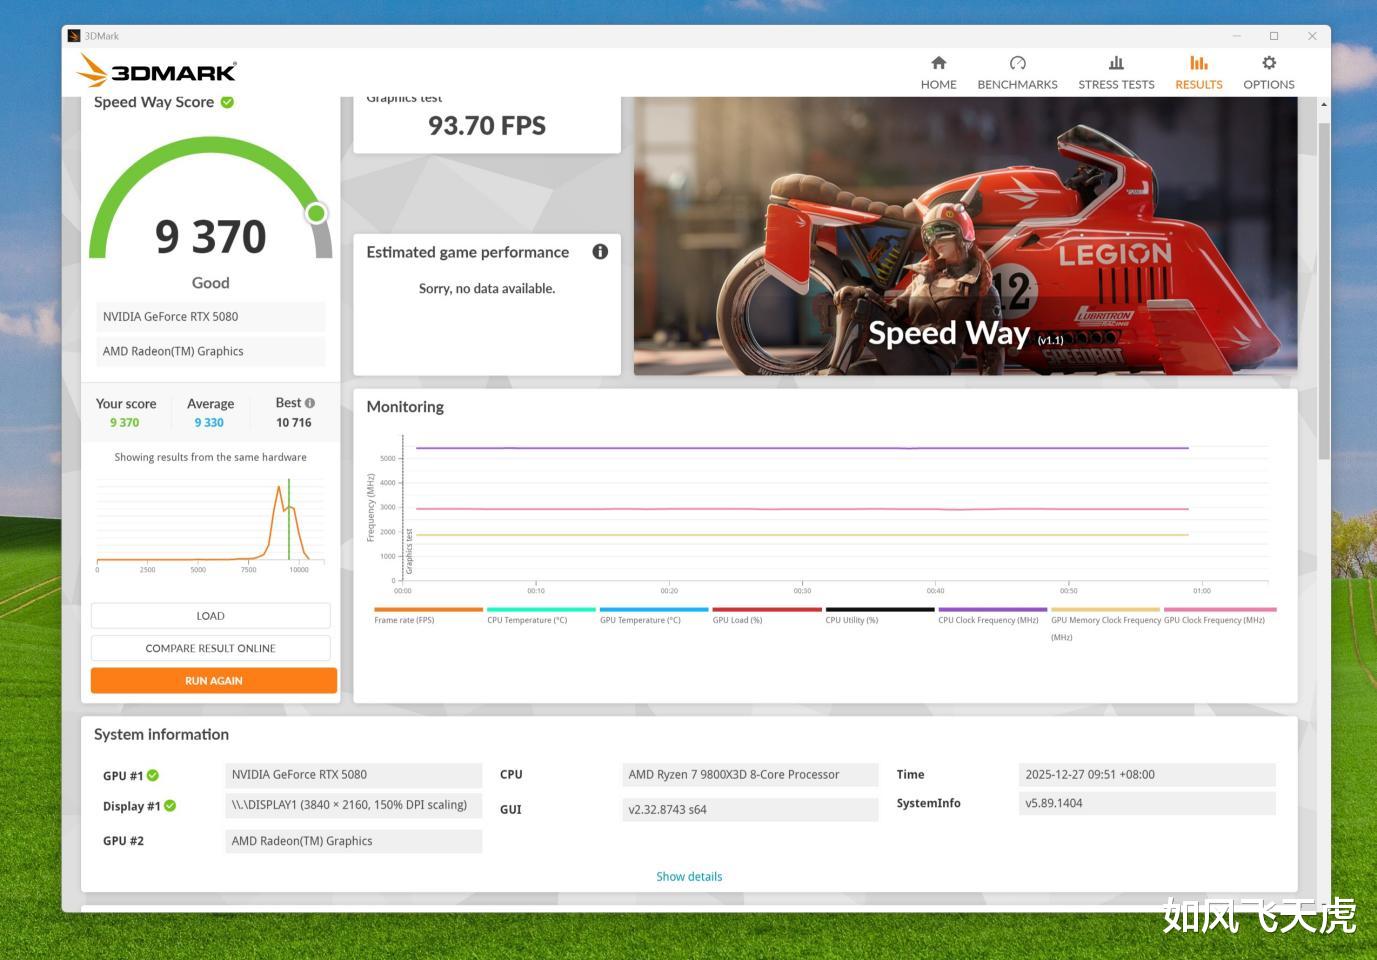Click the 3DMark title bar app icon
1377x960 pixels.
pyautogui.click(x=74, y=36)
